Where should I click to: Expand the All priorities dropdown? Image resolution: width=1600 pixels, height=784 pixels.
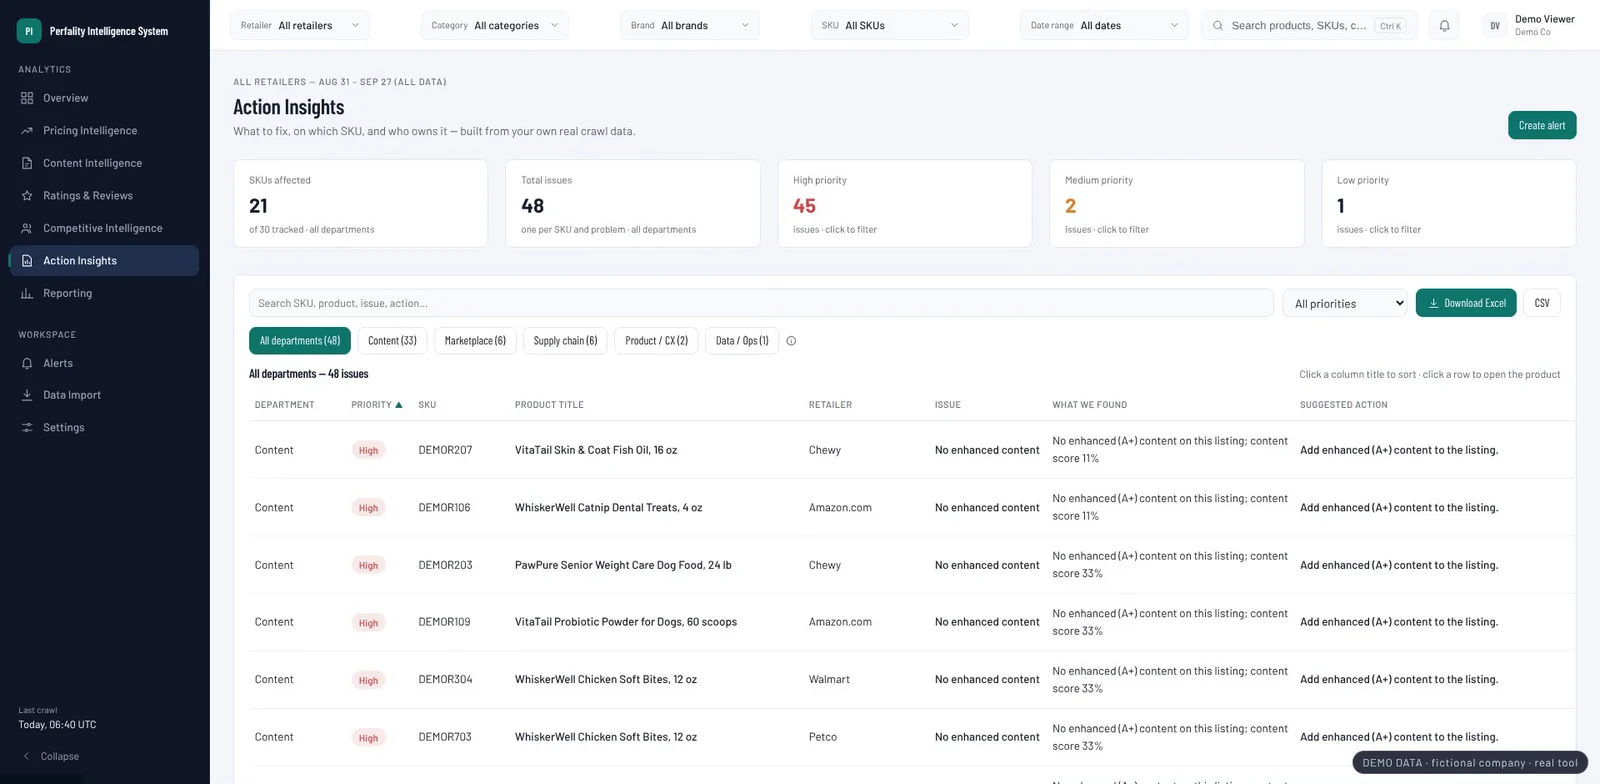click(1345, 303)
